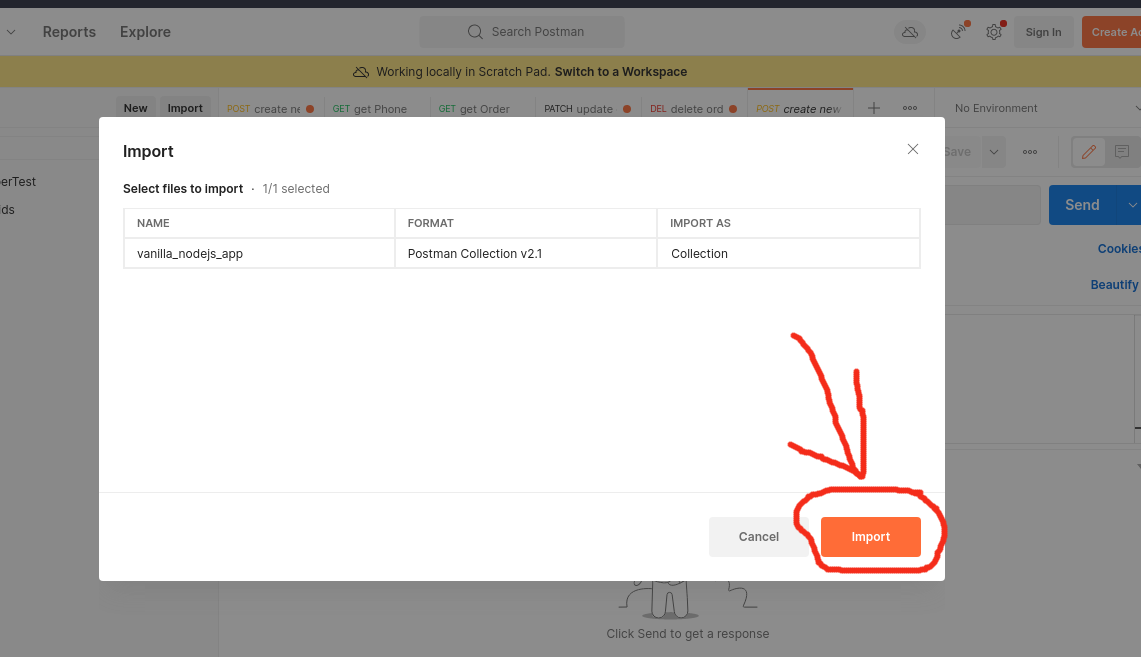Screen dimensions: 1141x657
Task: Click the cloud icon in the Scratch Pad banner
Action: click(x=361, y=72)
